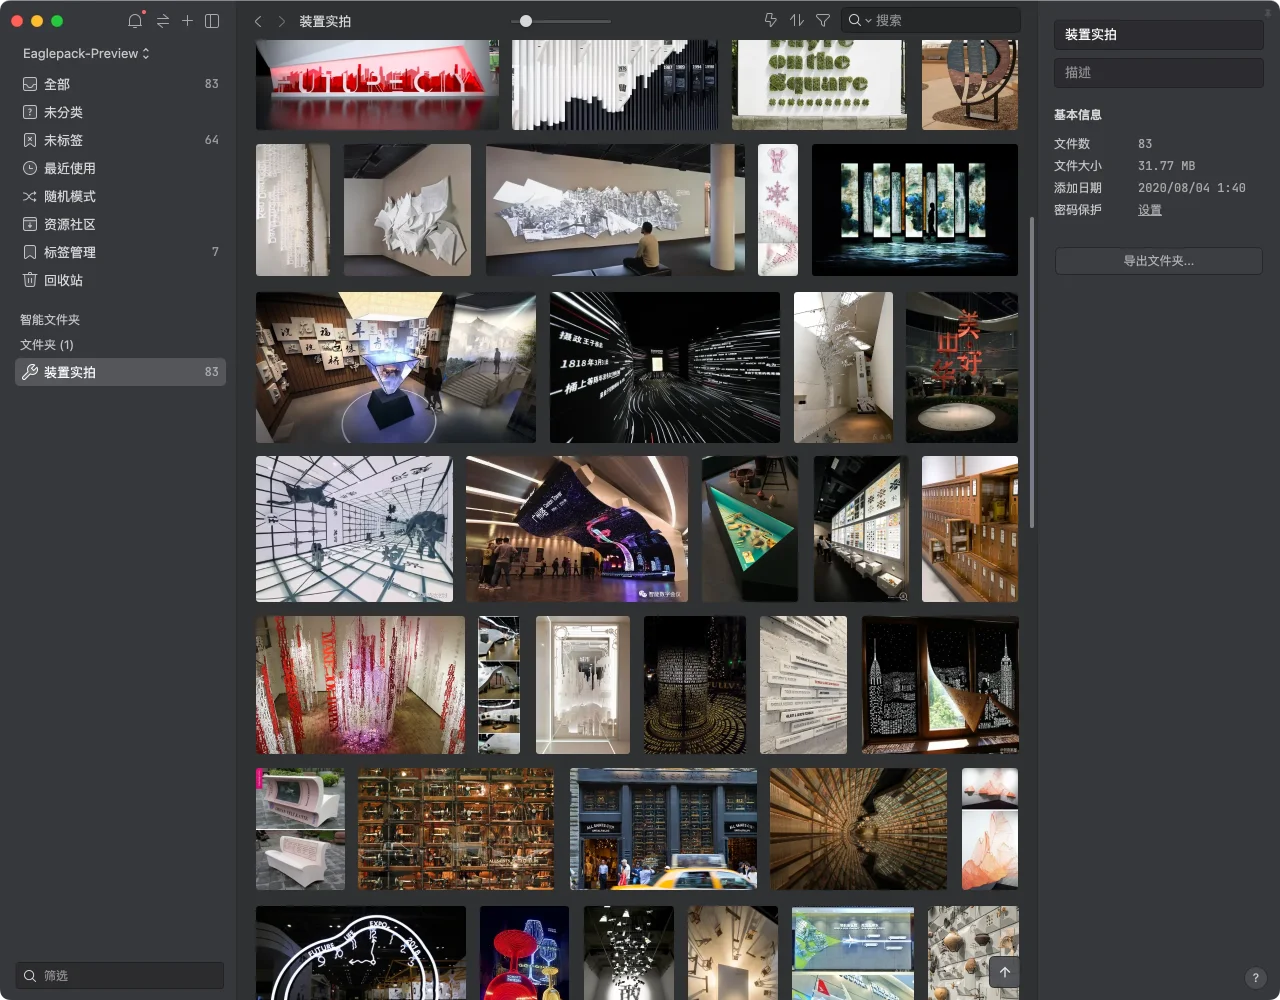Open the red neon characters thumbnail

(x=962, y=367)
